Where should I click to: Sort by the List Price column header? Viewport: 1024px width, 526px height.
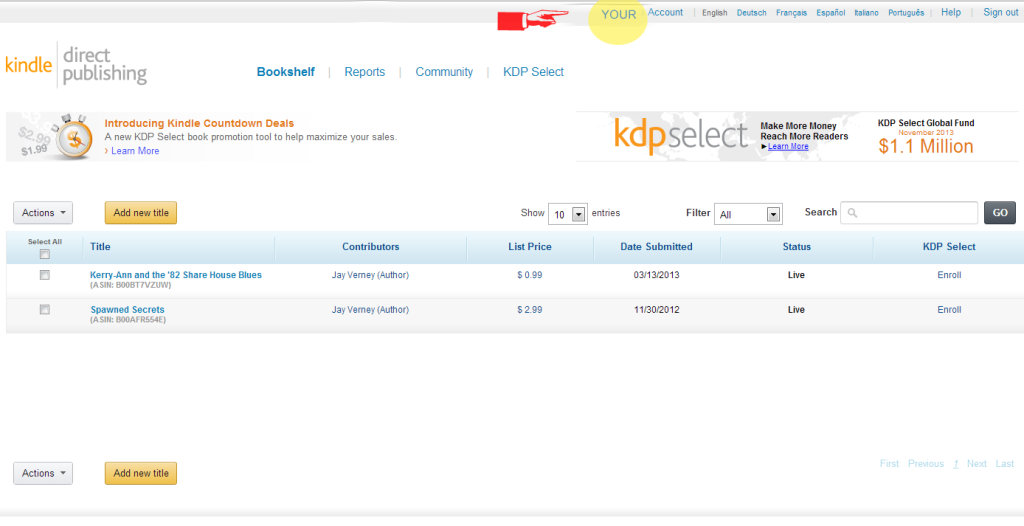[x=530, y=247]
